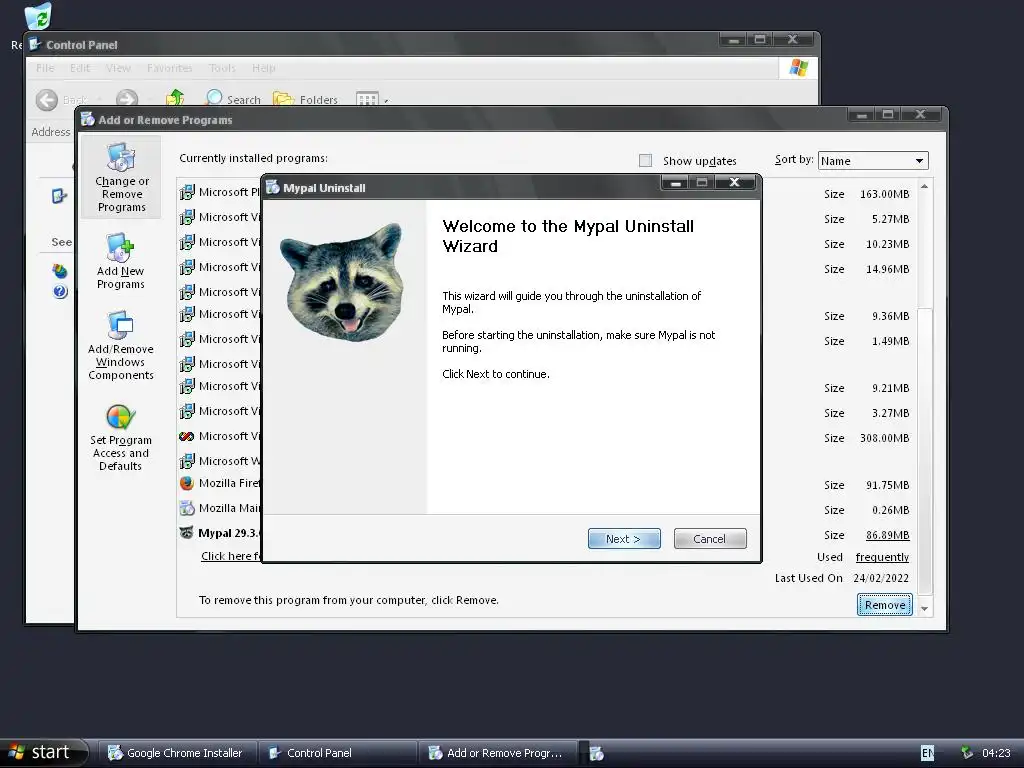Click the system tray hardware icon
1024x768 pixels.
pyautogui.click(x=967, y=753)
